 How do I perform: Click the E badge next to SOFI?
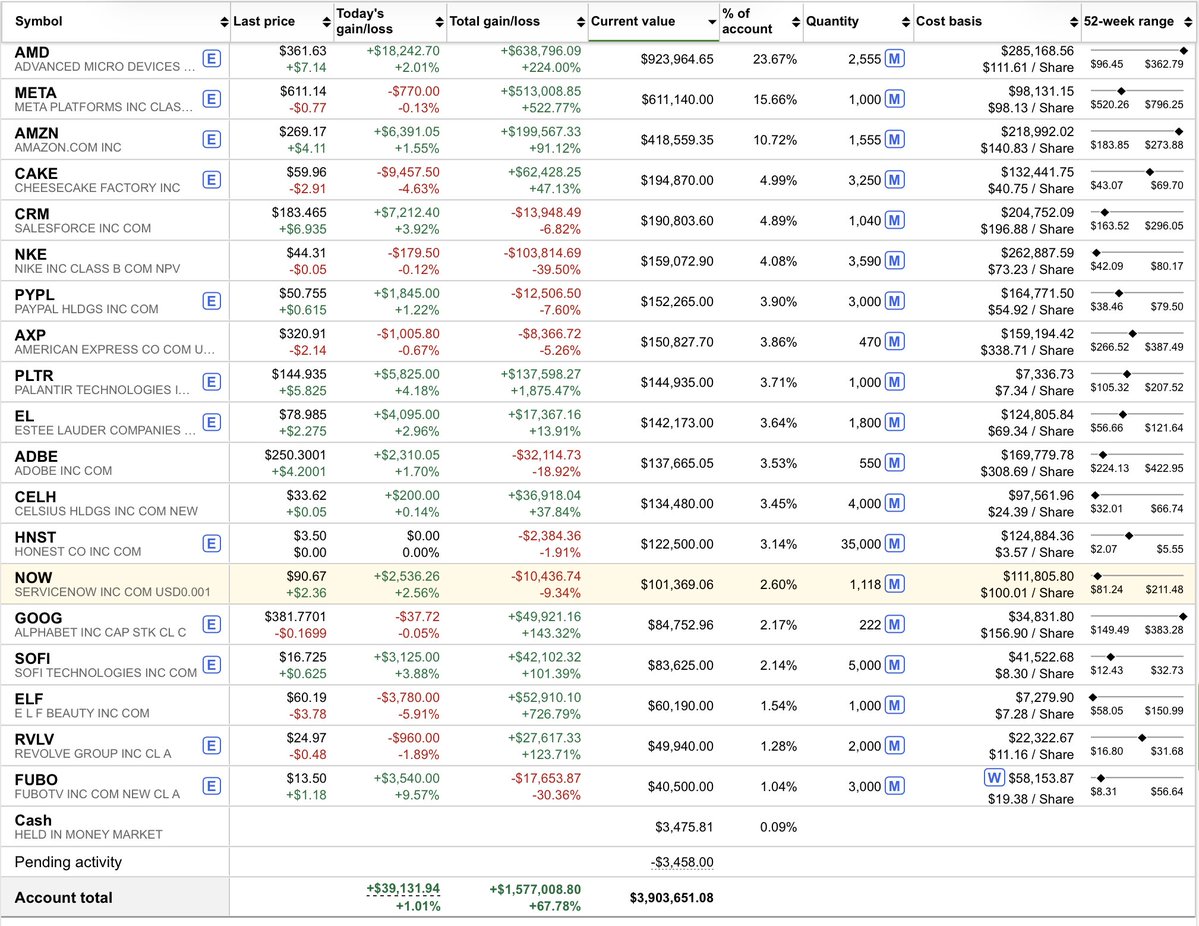coord(212,665)
